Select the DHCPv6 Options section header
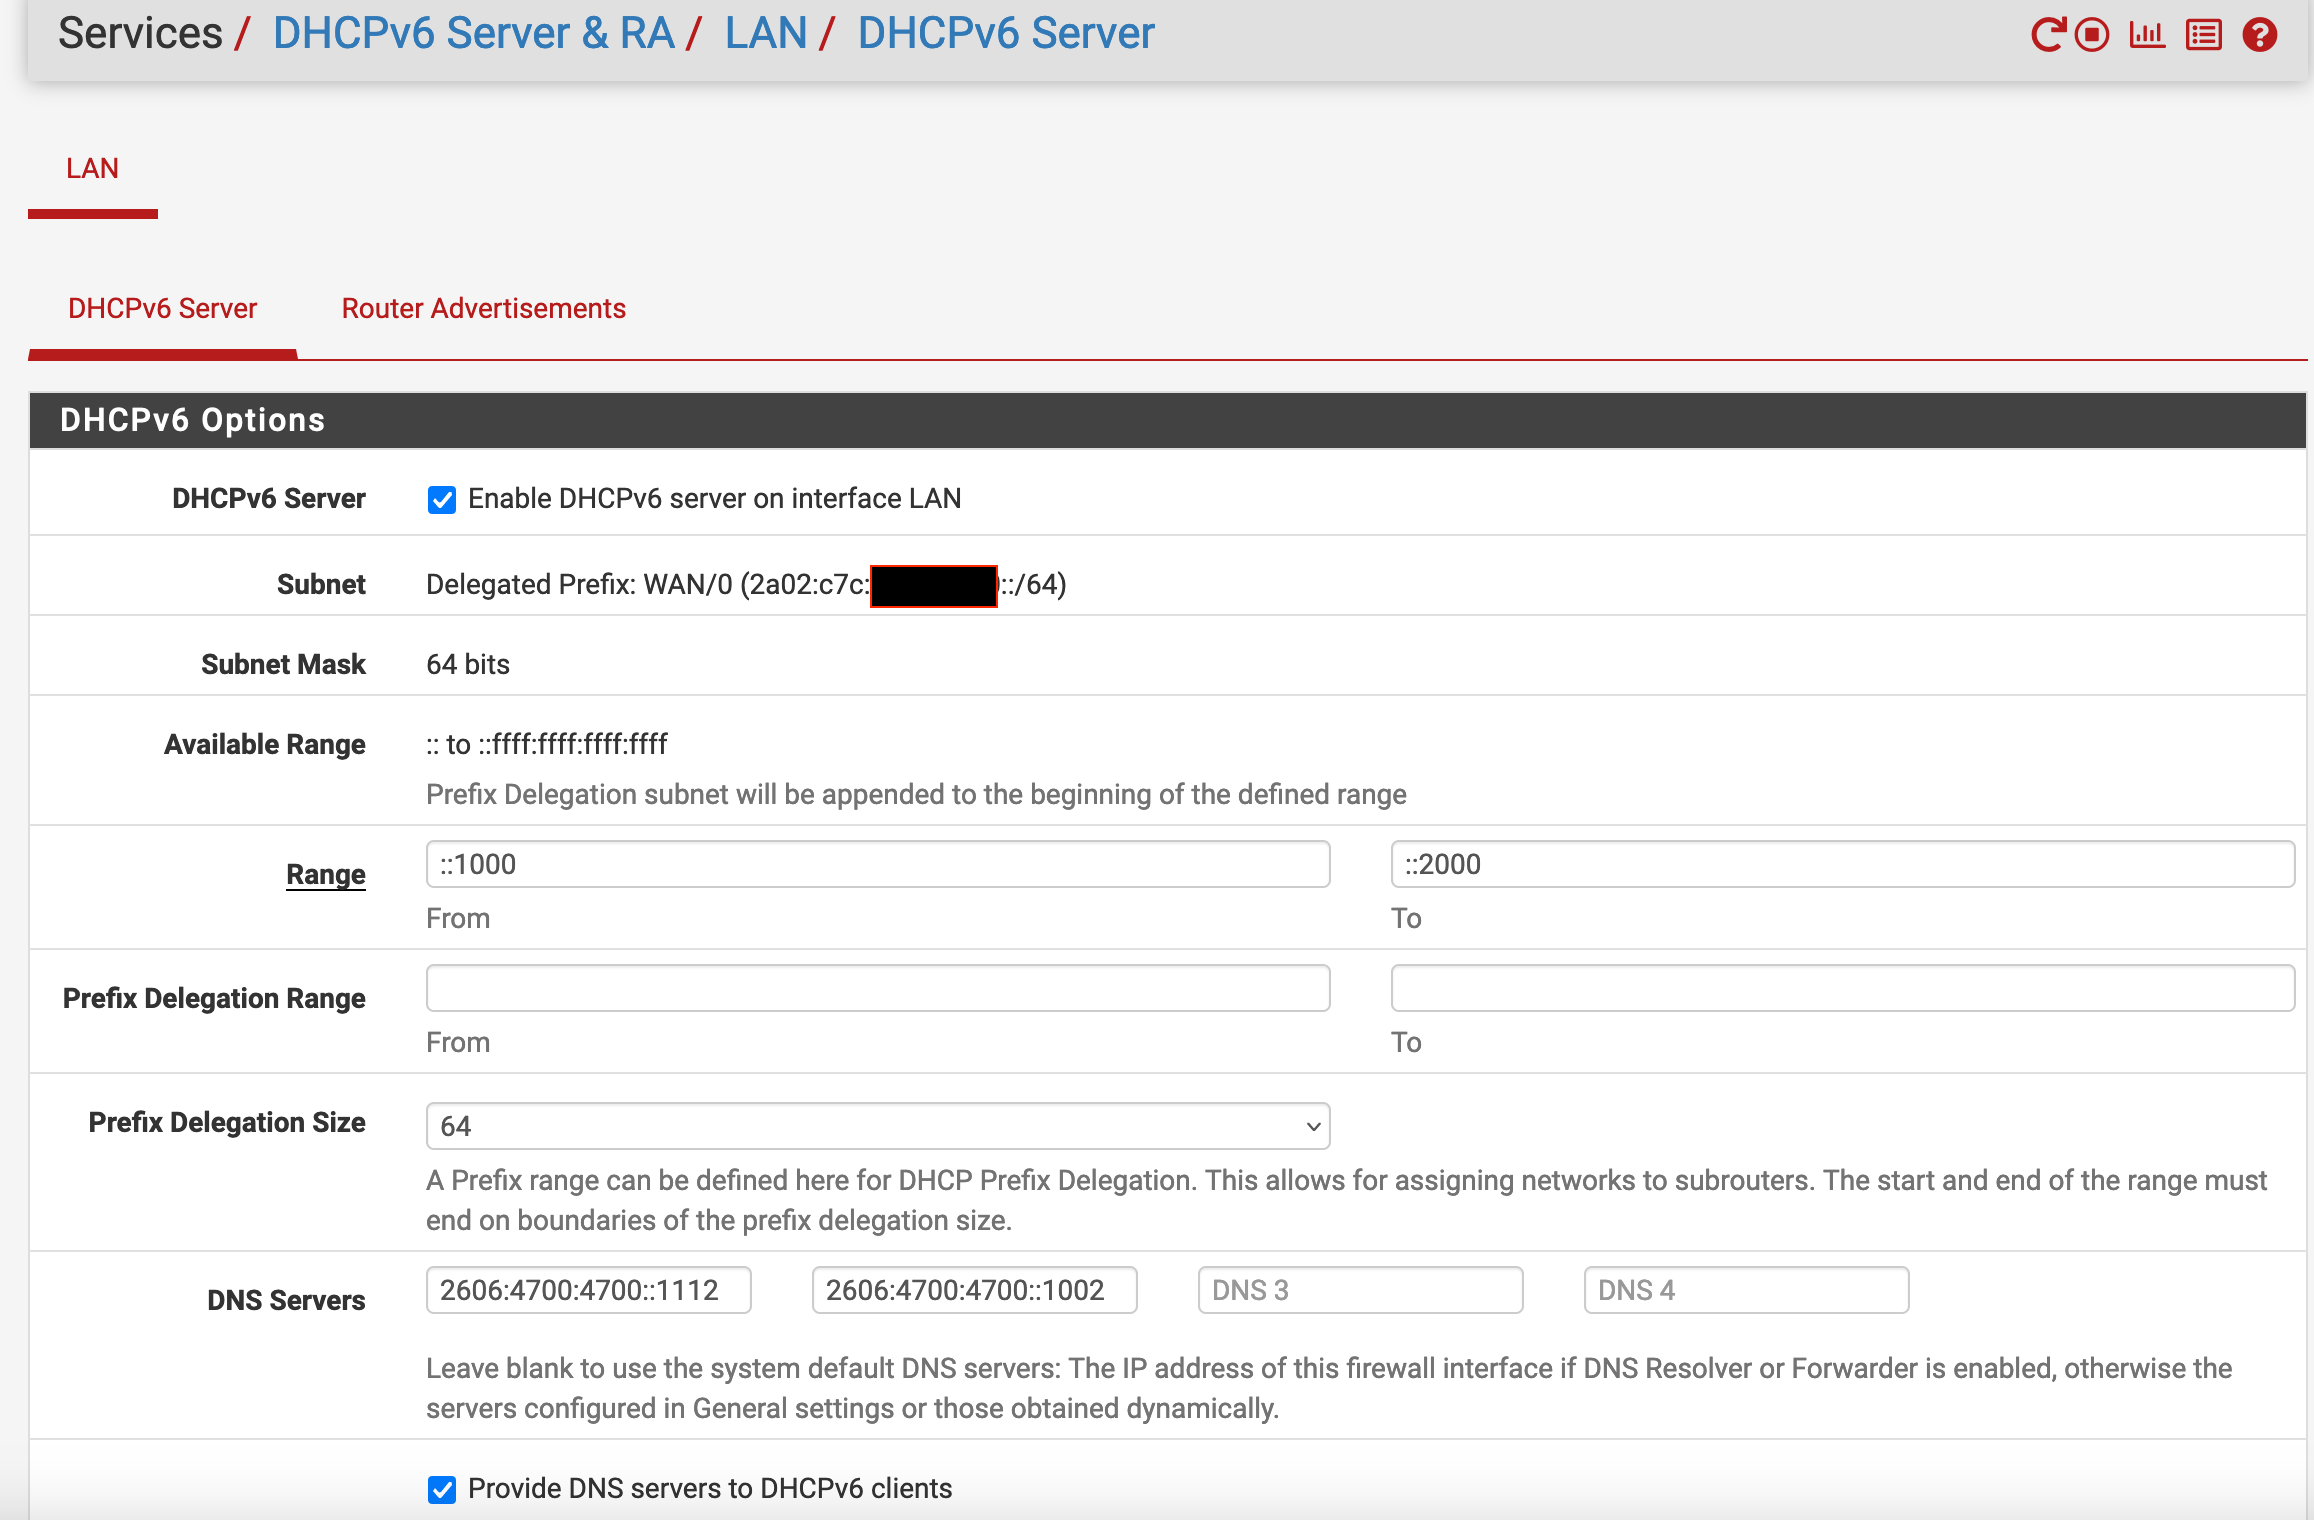2314x1520 pixels. tap(1168, 420)
